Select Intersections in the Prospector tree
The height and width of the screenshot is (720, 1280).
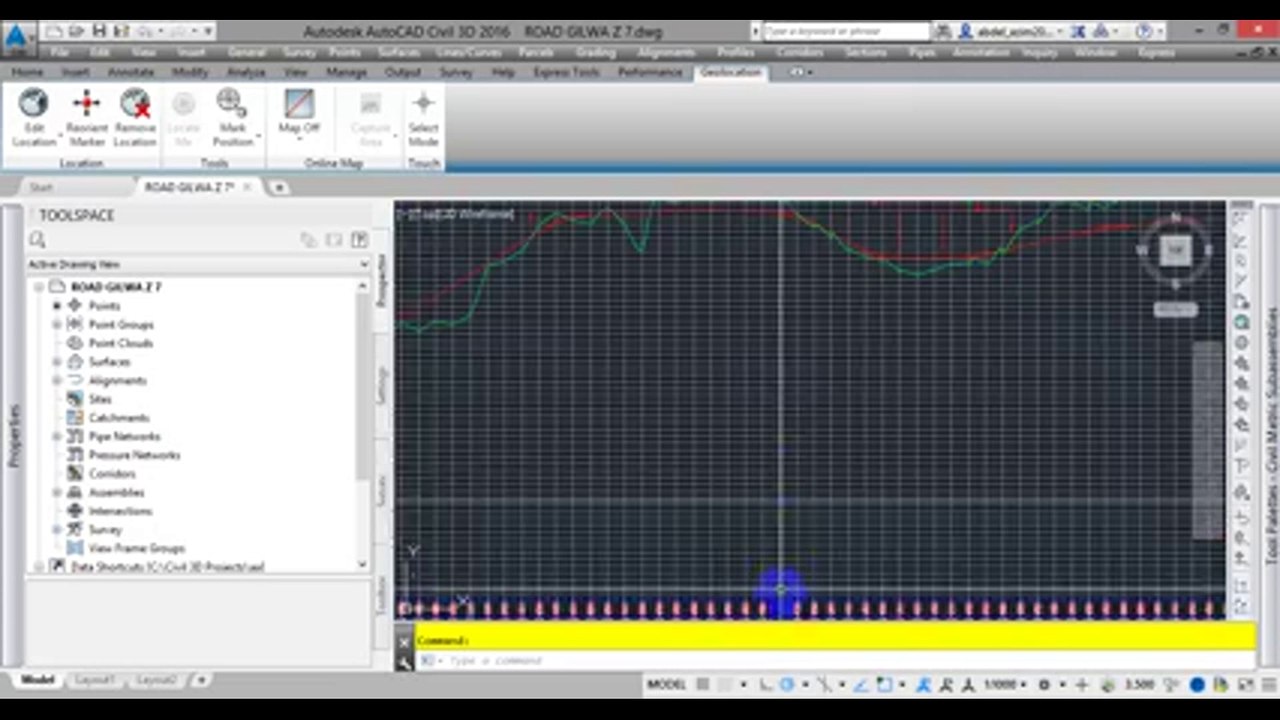[120, 511]
